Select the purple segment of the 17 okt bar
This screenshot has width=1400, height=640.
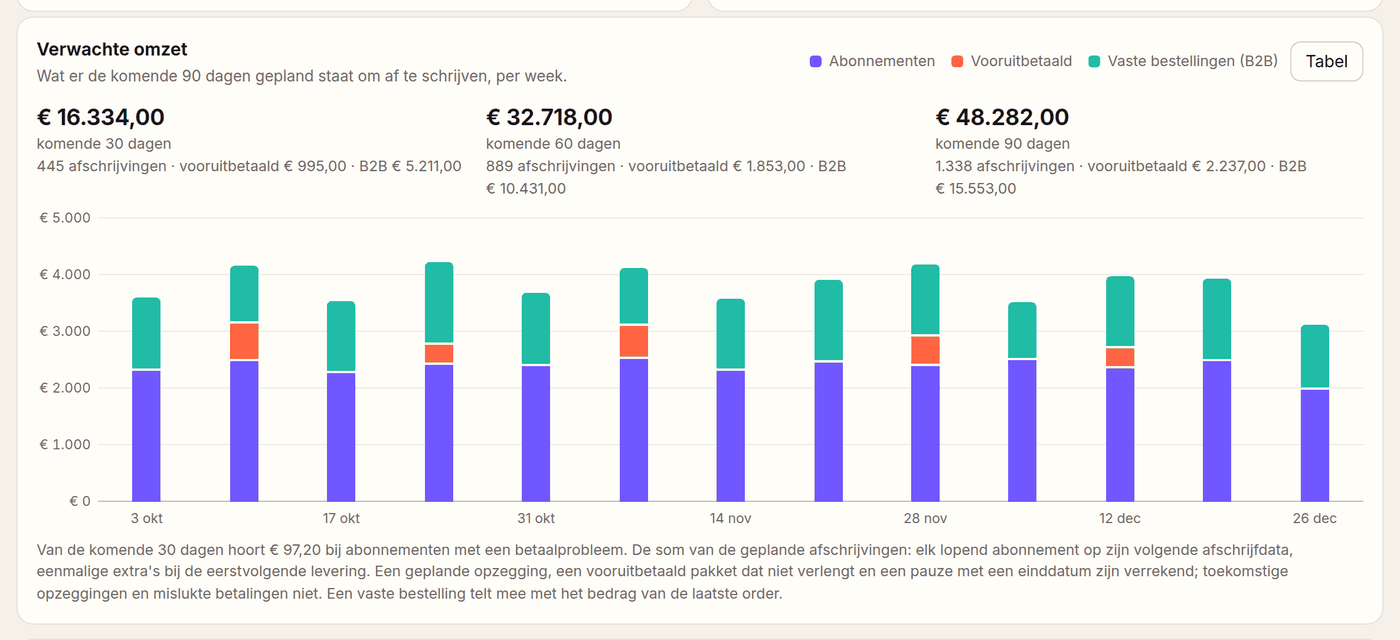341,437
